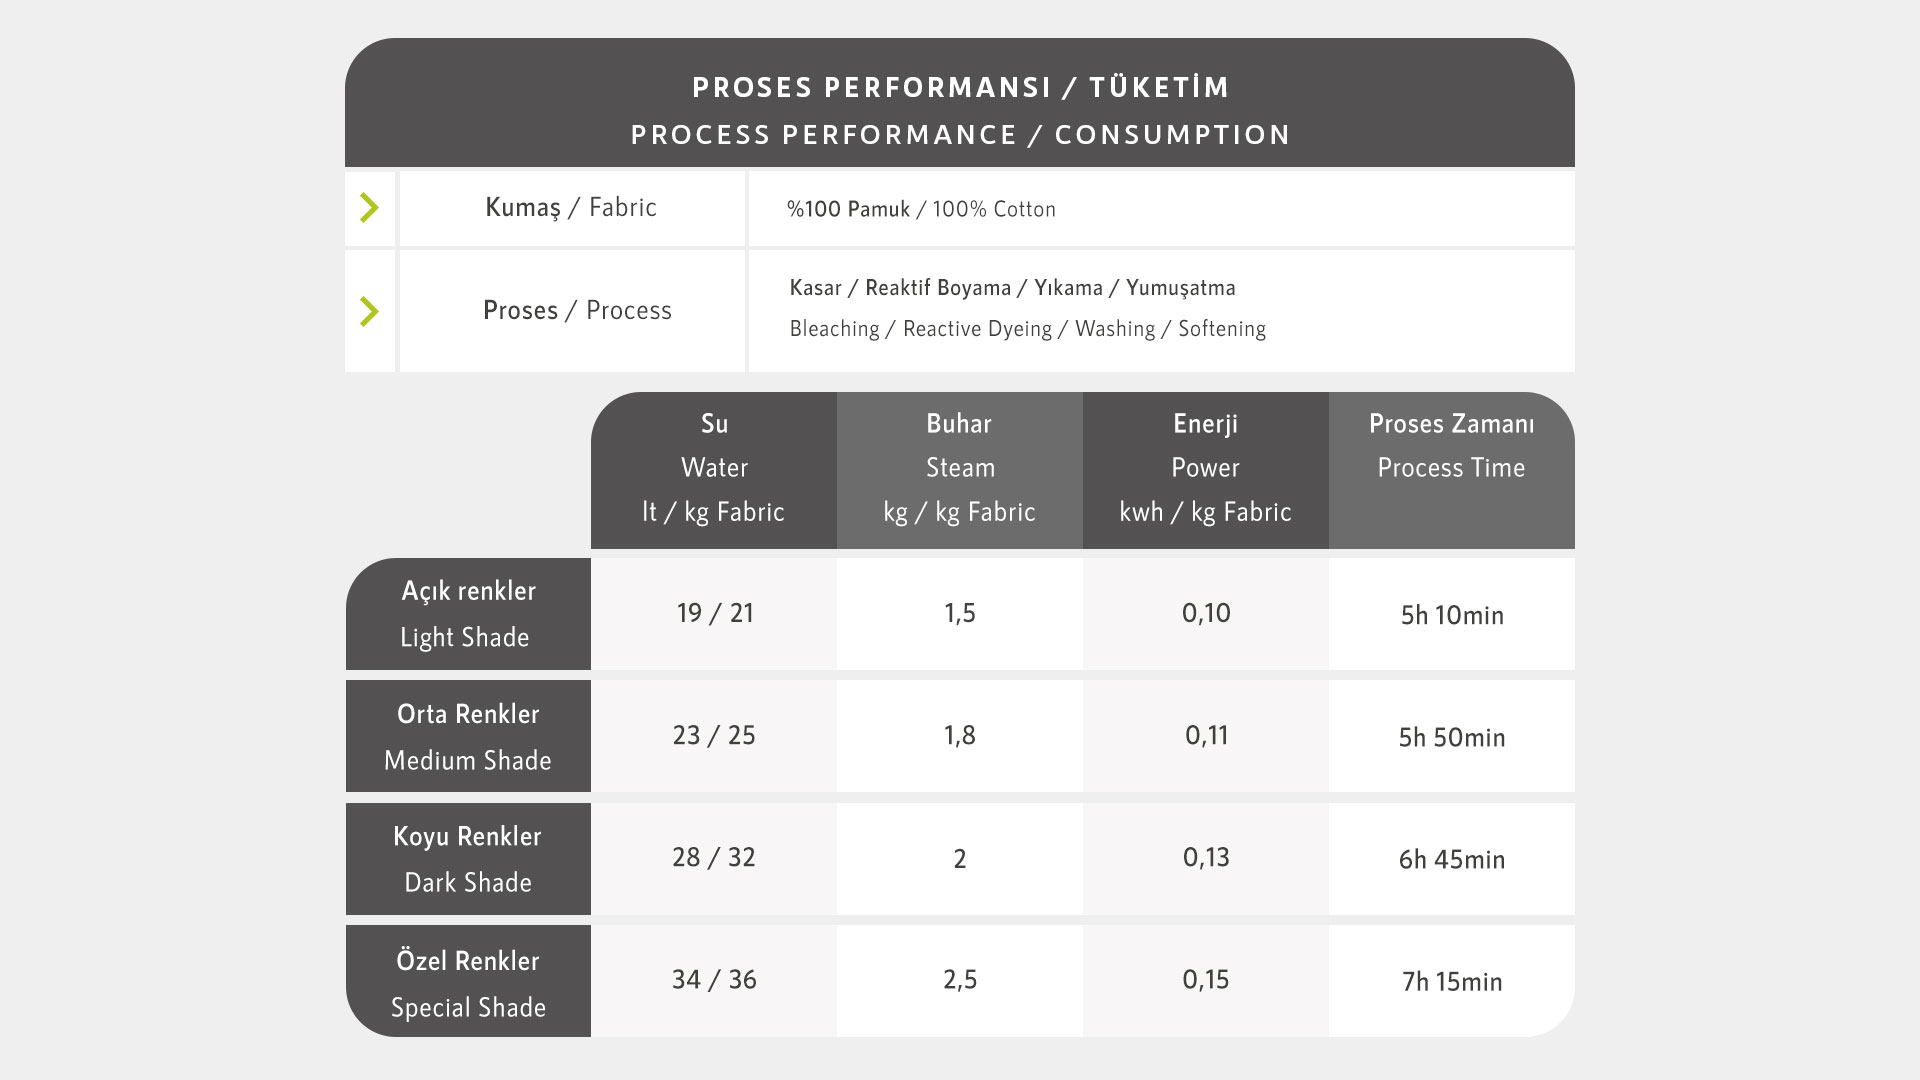Click the 1,8 steam value cell
The width and height of the screenshot is (1920, 1080).
959,736
